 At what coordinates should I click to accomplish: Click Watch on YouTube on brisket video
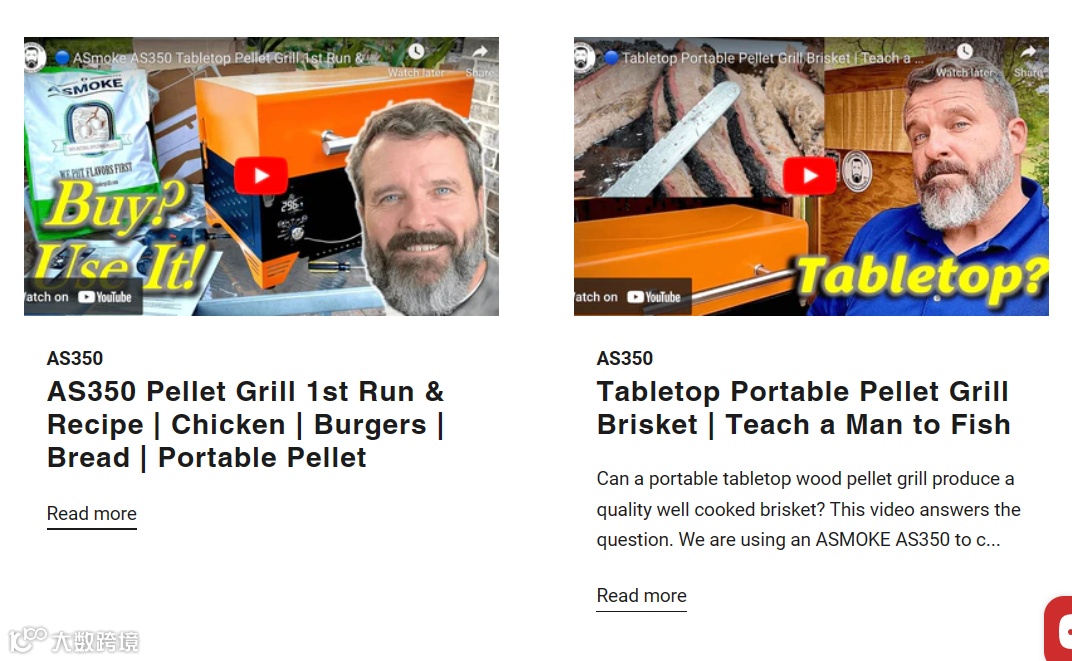click(x=632, y=297)
